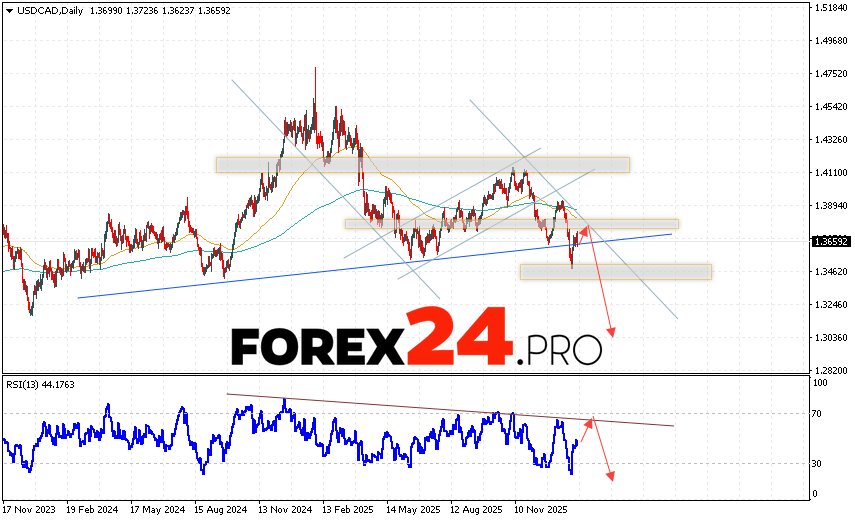Click the 15 Aug 2024 date label
The width and height of the screenshot is (855, 521).
222,507
